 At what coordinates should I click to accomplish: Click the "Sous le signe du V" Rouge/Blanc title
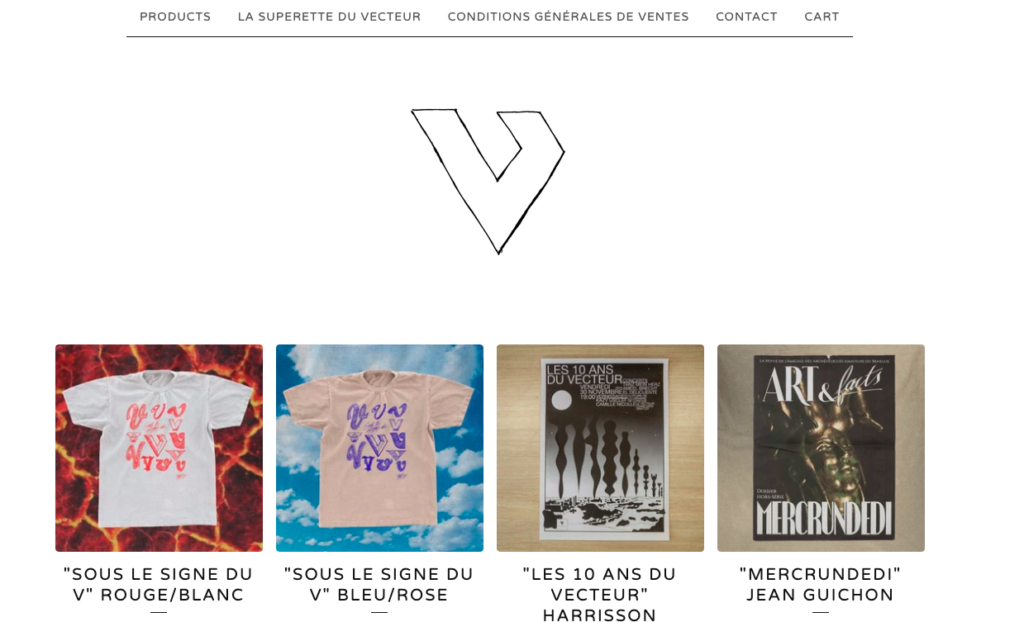(x=158, y=585)
